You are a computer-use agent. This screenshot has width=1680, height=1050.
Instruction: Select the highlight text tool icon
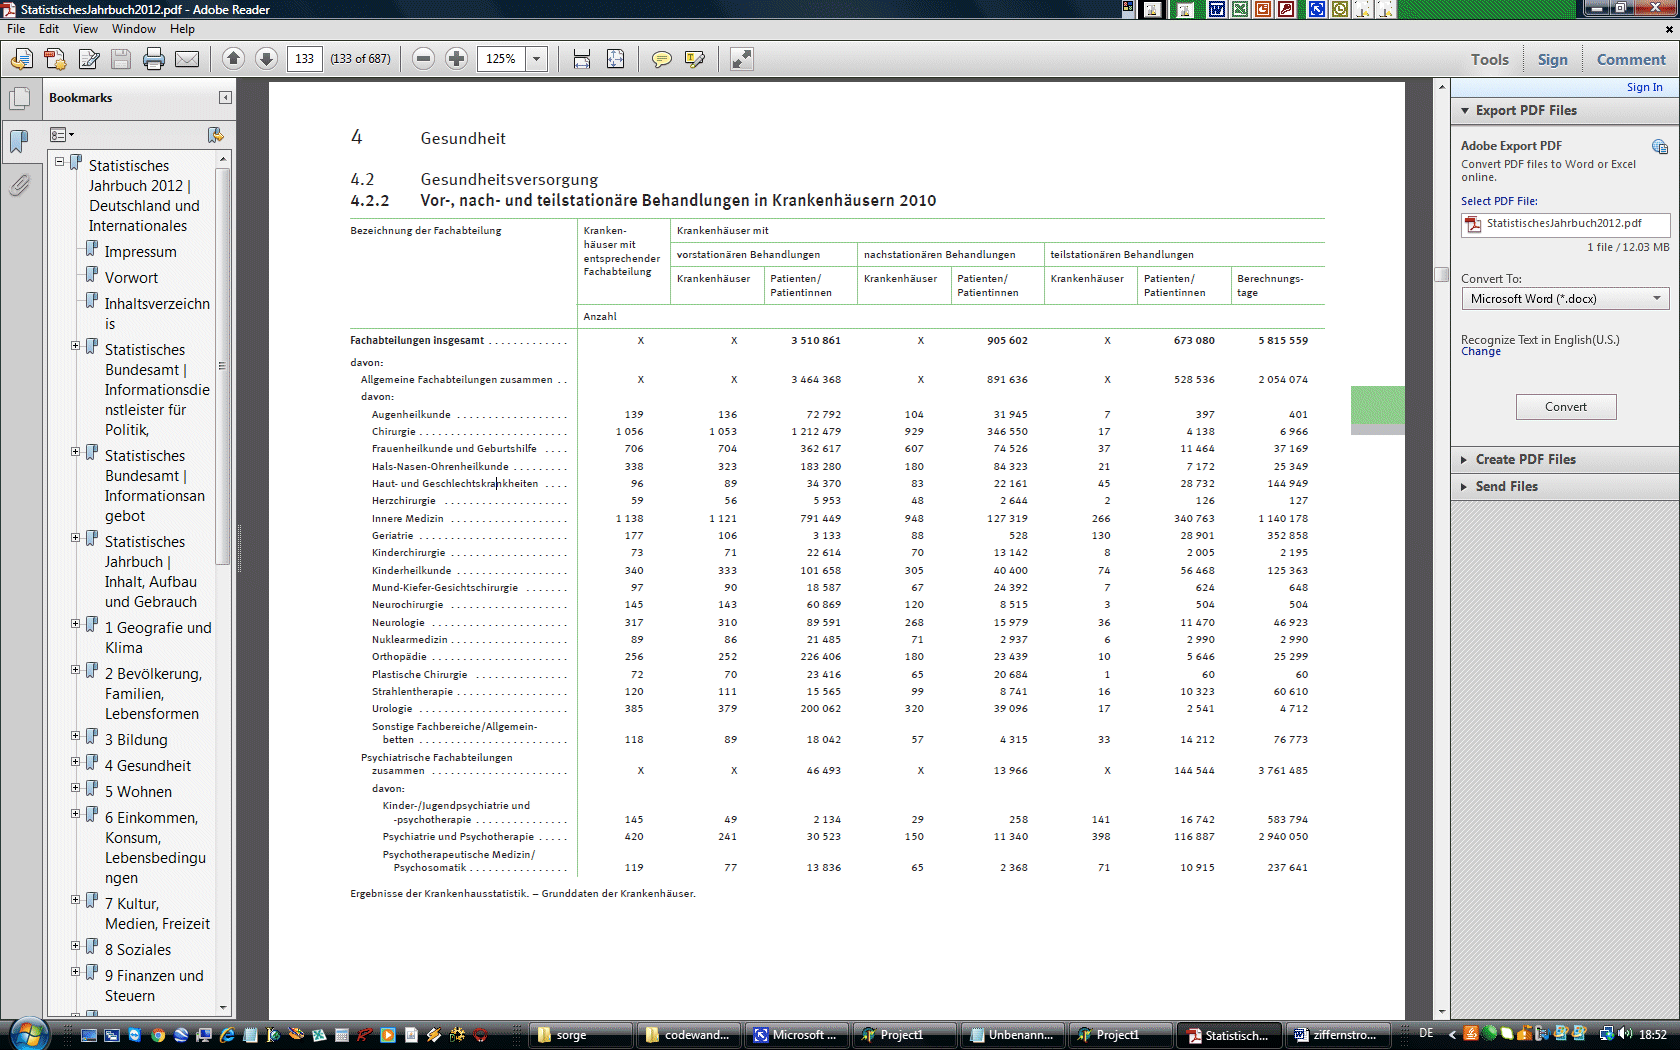pyautogui.click(x=694, y=59)
